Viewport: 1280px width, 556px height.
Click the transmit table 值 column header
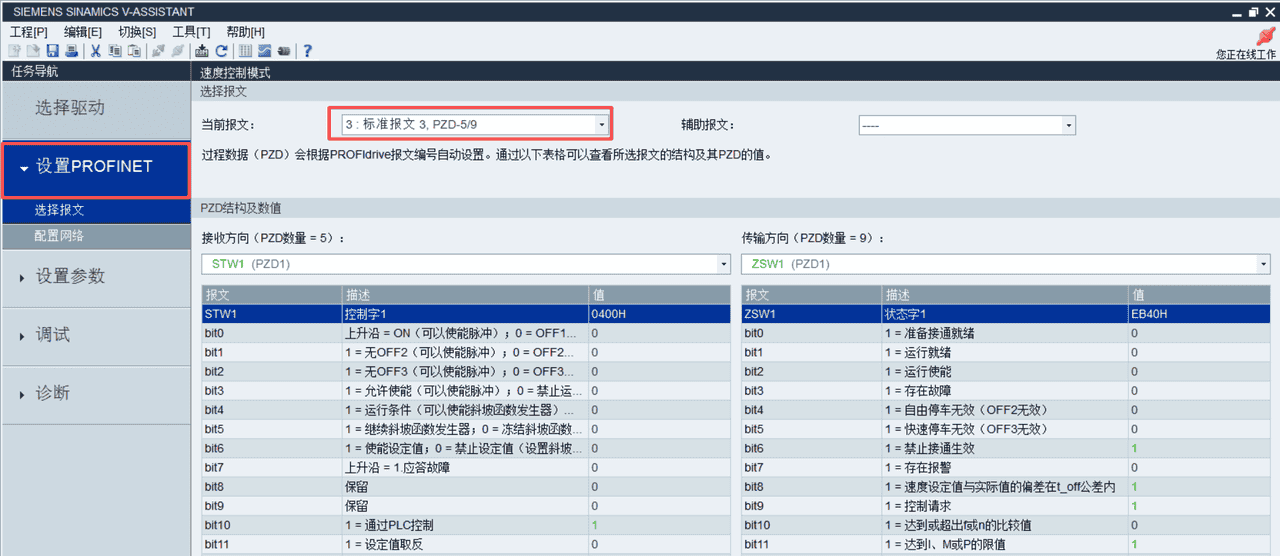click(x=1199, y=295)
